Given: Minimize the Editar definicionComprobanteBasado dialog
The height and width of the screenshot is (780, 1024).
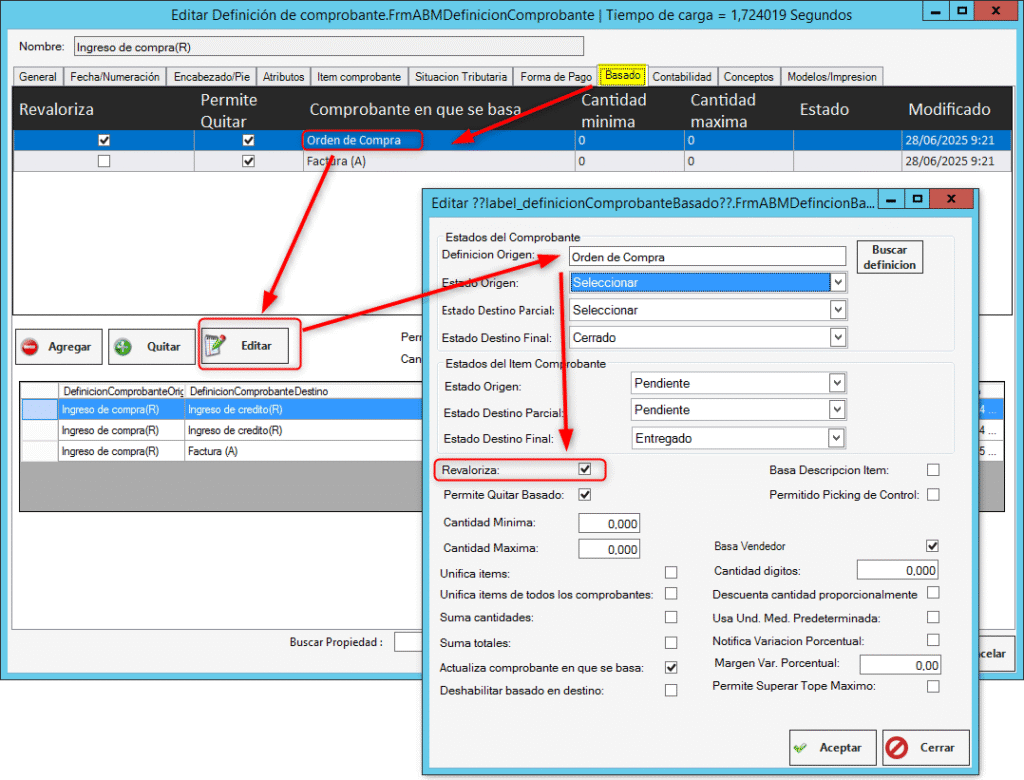Looking at the screenshot, I should pyautogui.click(x=891, y=201).
